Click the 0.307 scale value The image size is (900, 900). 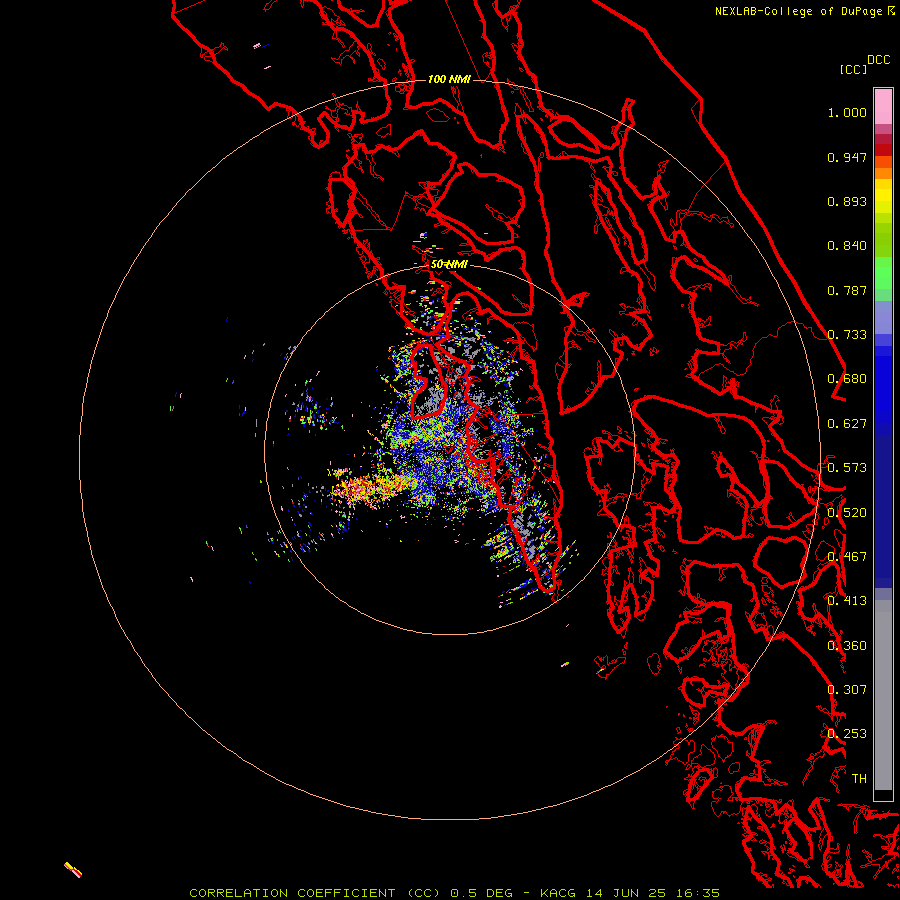point(847,690)
